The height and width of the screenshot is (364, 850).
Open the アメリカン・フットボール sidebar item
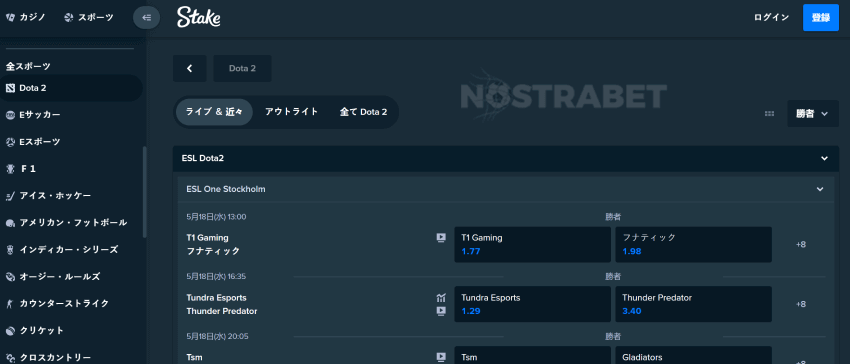71,223
